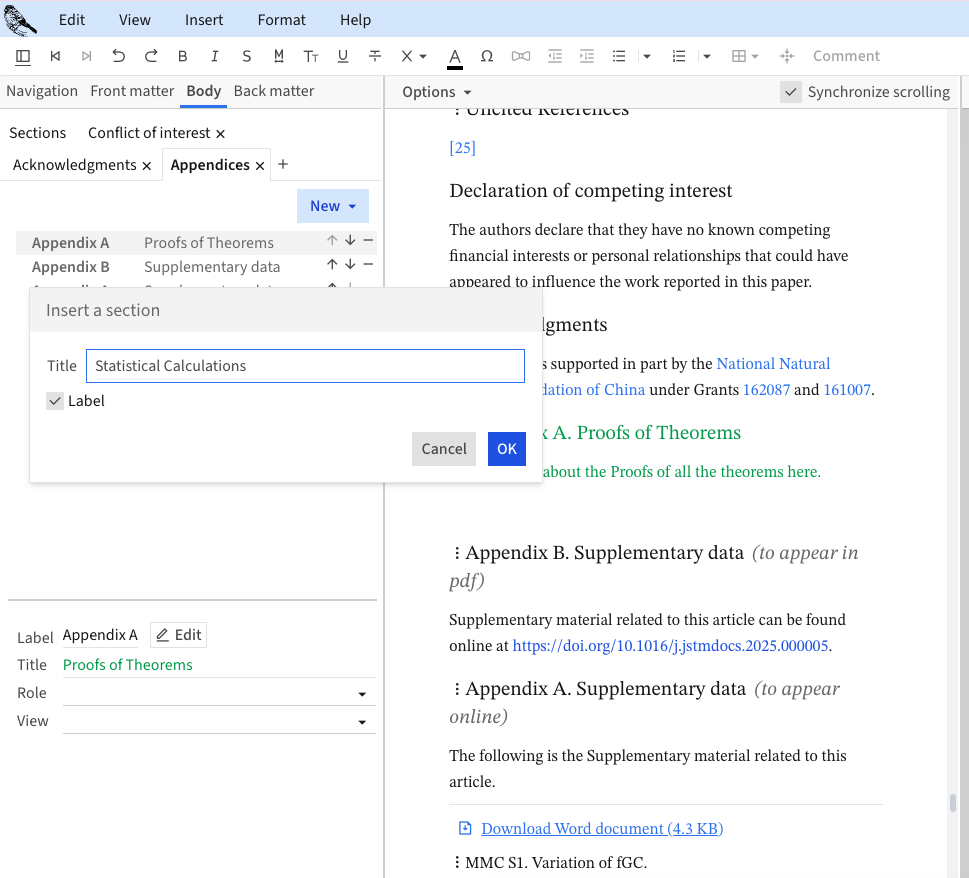Open the Format menu
Screen dimensions: 969x878
[281, 20]
